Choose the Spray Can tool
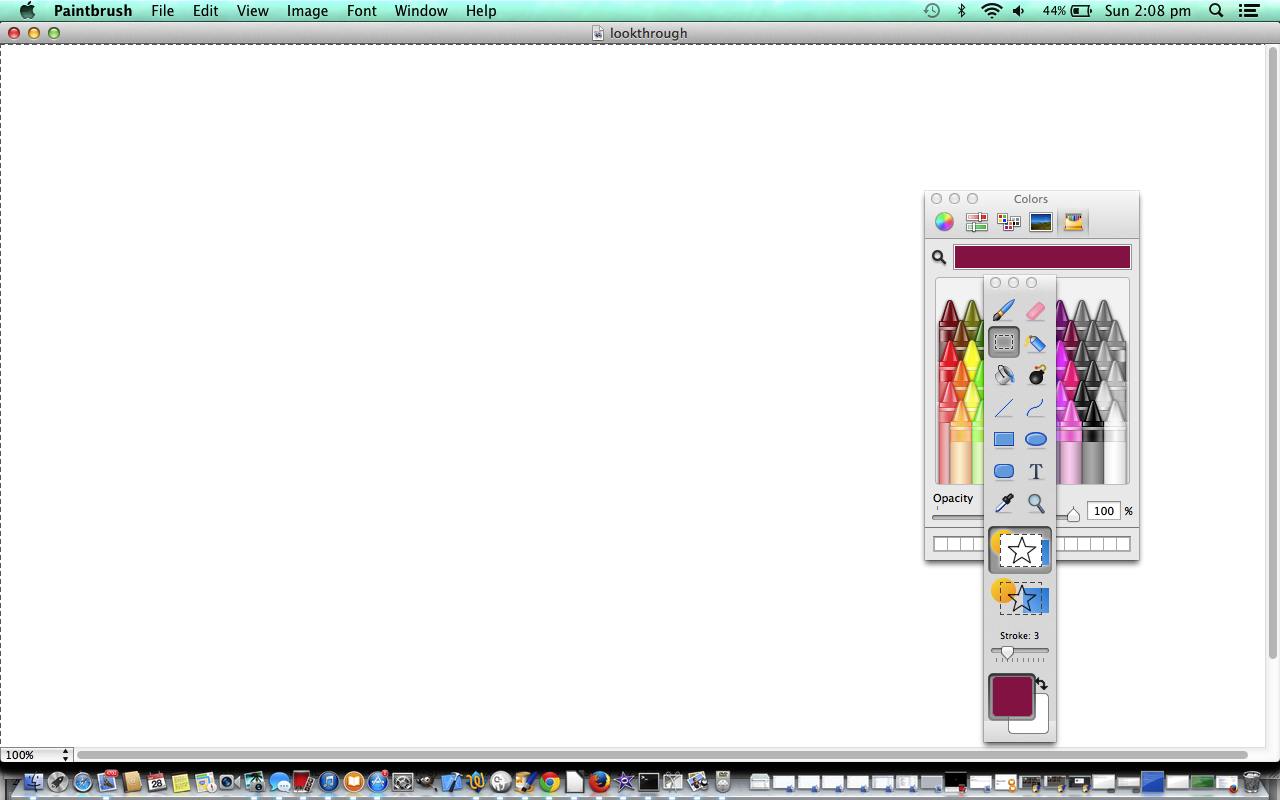The image size is (1280, 800). pos(1036,343)
